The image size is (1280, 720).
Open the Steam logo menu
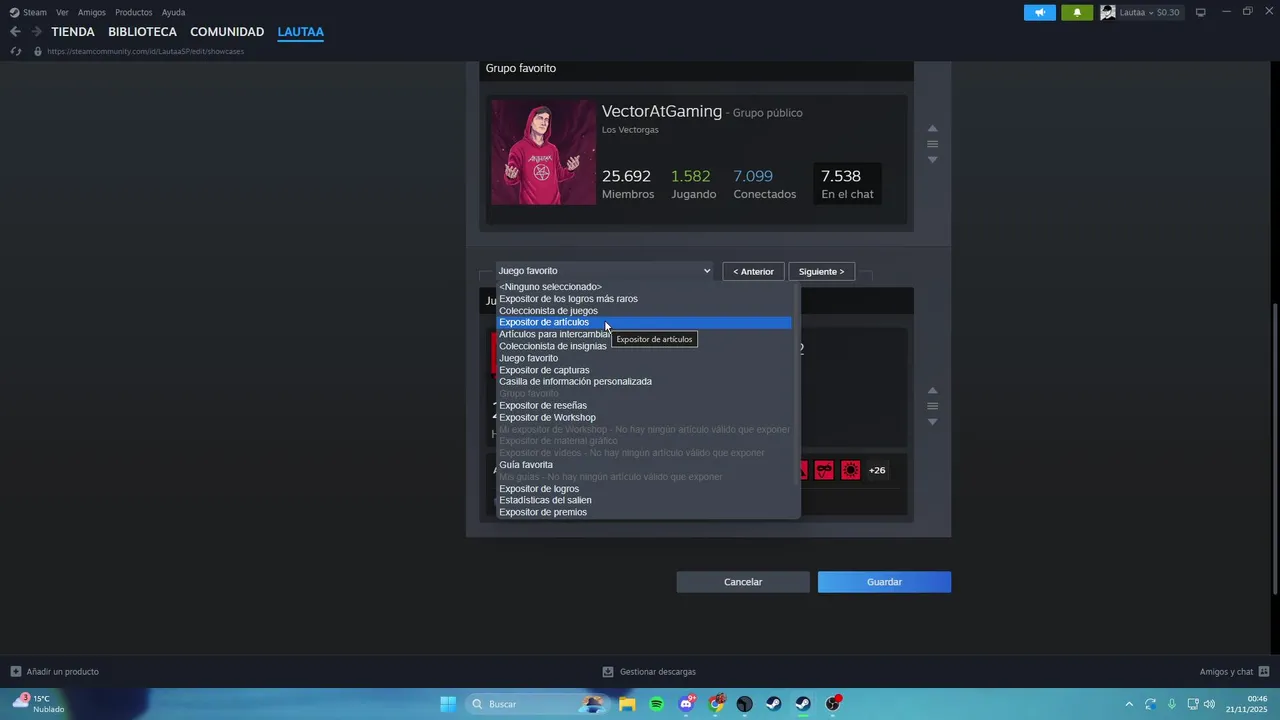[28, 12]
